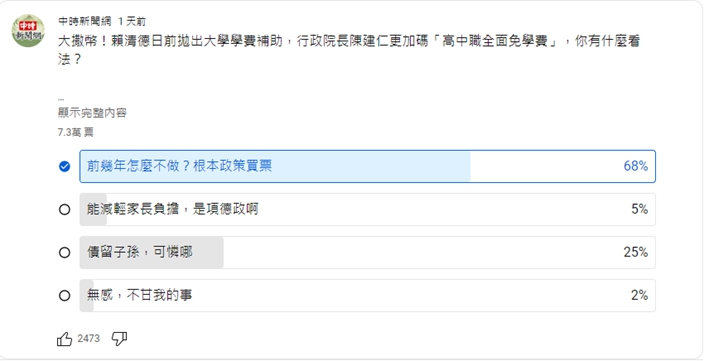
Task: Click the 25% result percentage
Action: [635, 252]
